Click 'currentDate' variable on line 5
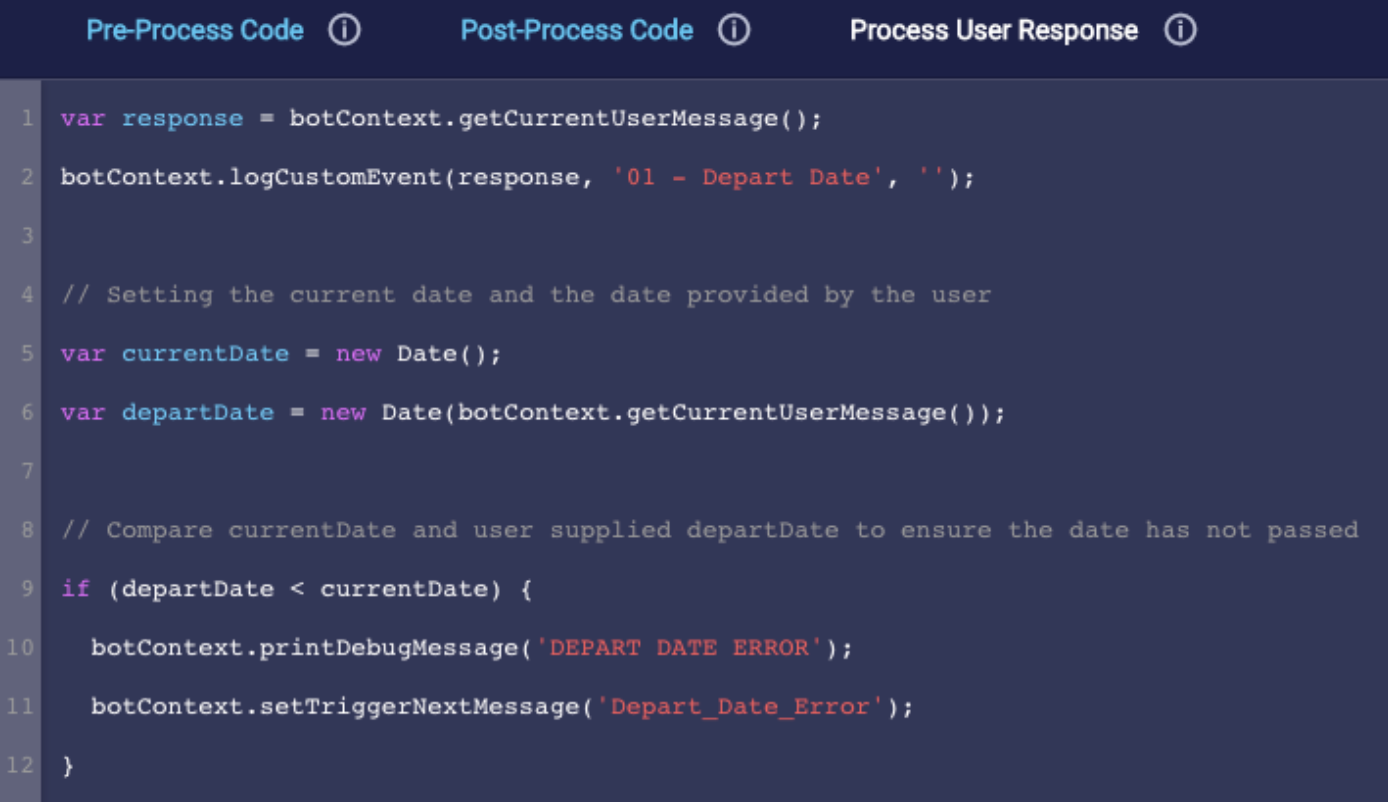1388x802 pixels. click(x=205, y=353)
